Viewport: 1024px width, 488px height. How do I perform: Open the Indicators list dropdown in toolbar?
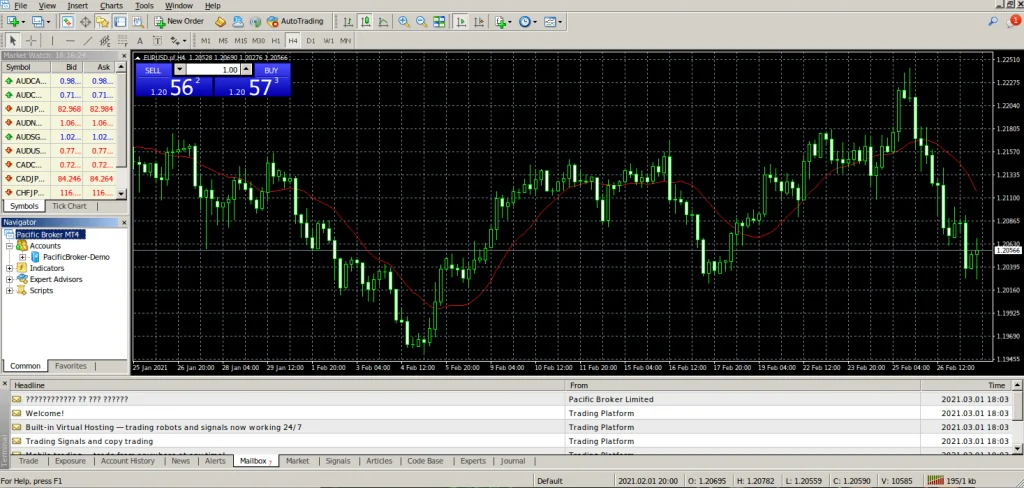504,22
